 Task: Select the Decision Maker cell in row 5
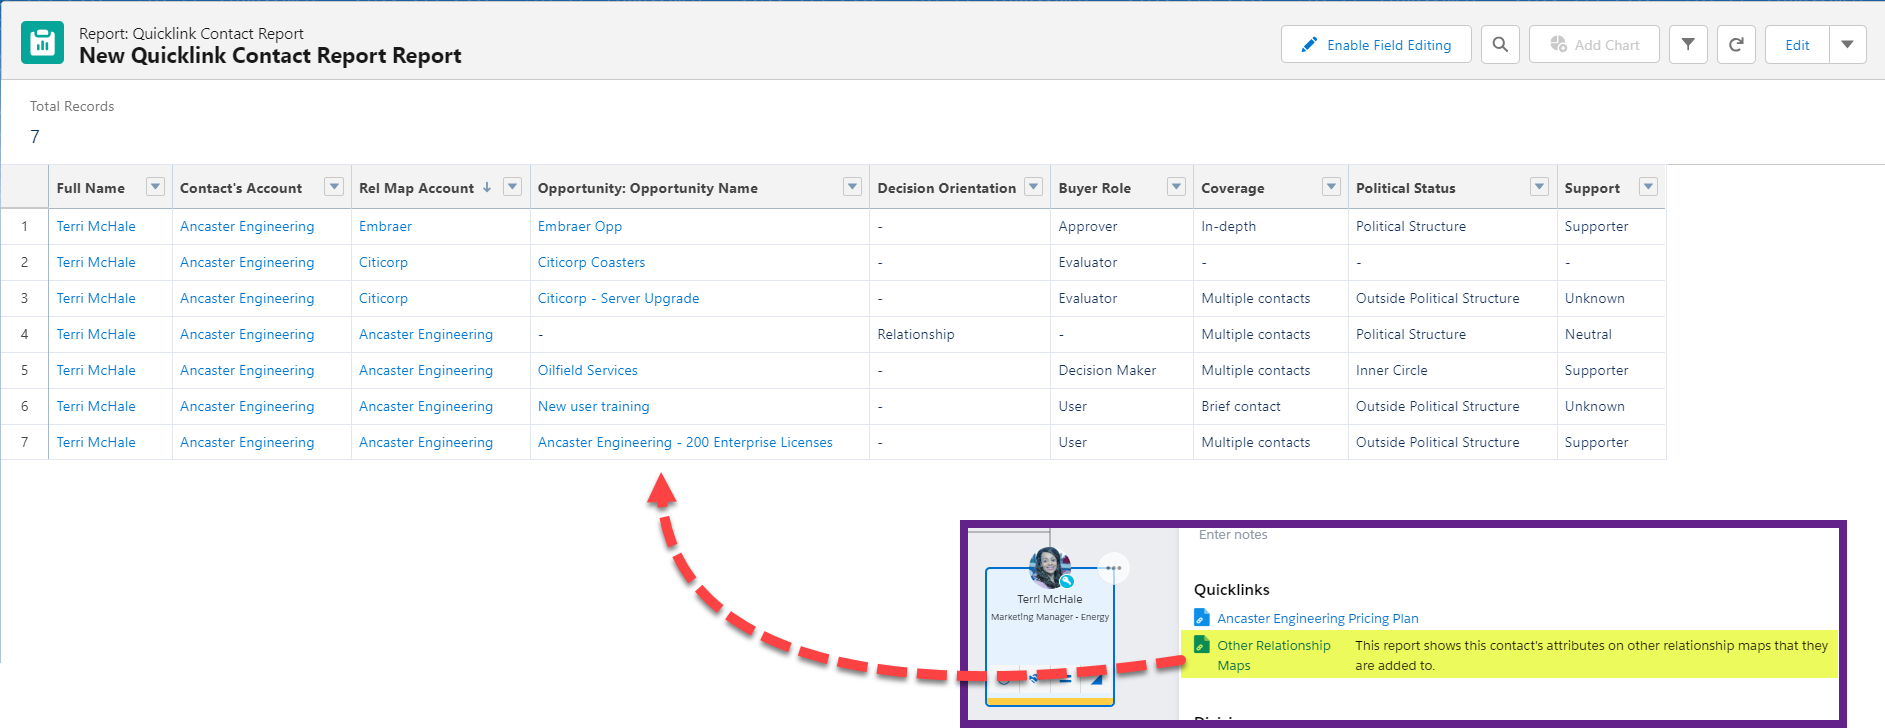click(x=1121, y=370)
